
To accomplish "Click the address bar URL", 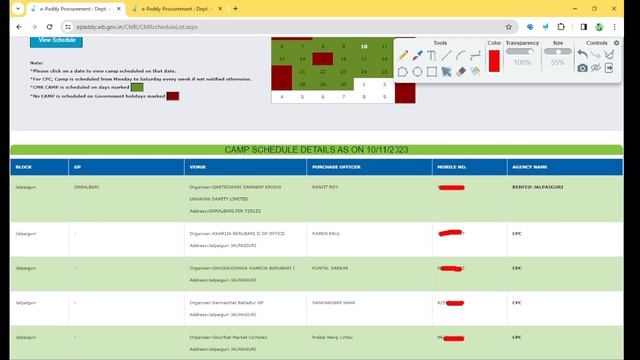I will 137,27.
